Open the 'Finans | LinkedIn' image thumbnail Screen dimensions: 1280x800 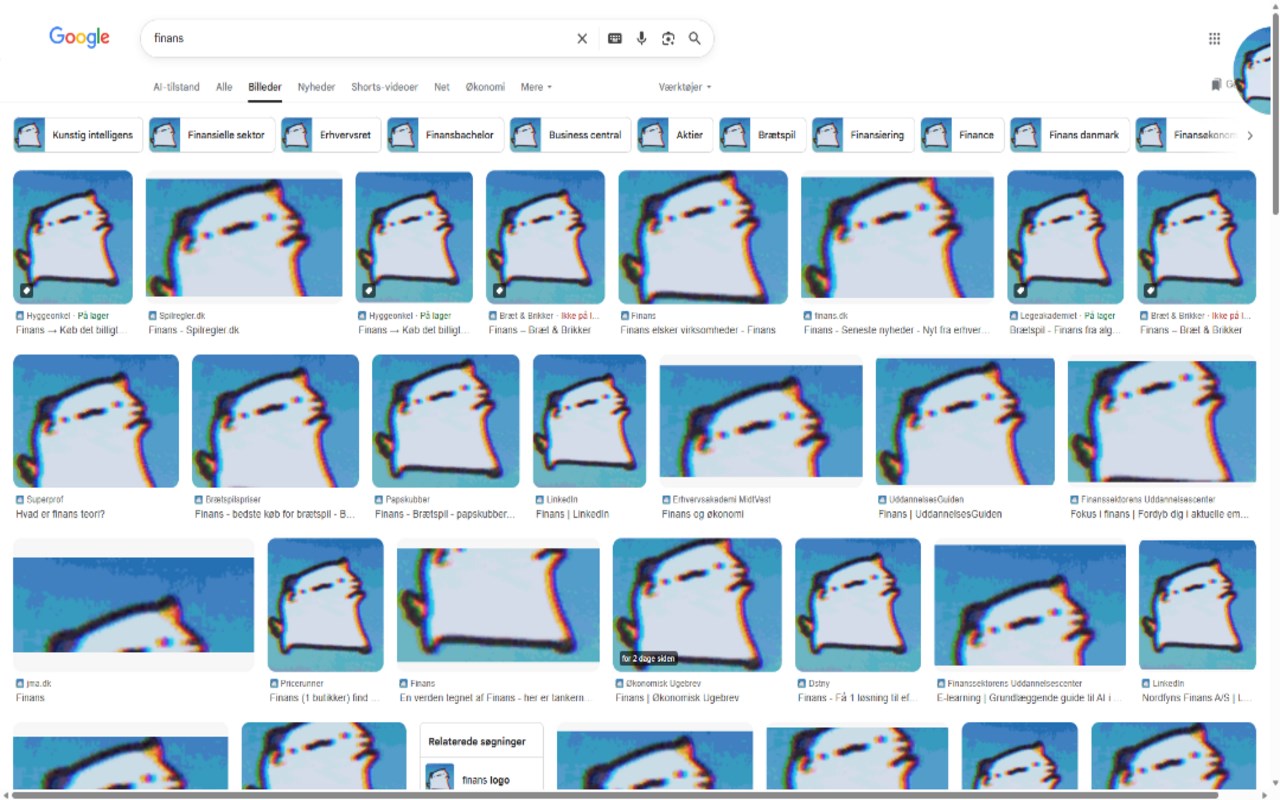(589, 421)
